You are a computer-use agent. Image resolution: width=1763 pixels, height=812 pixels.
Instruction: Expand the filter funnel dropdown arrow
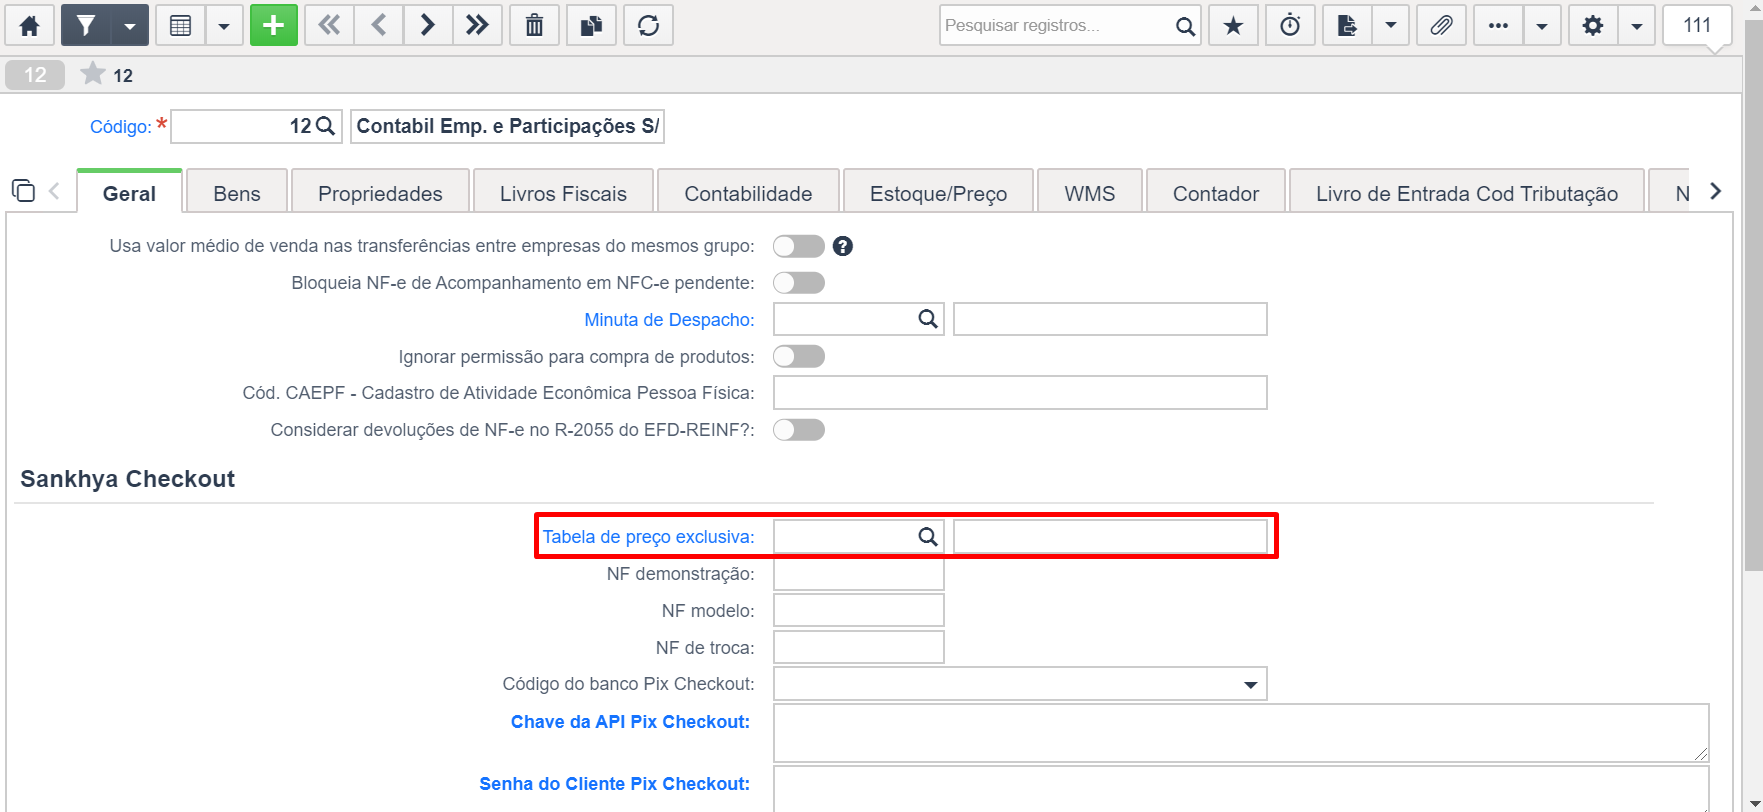coord(130,25)
